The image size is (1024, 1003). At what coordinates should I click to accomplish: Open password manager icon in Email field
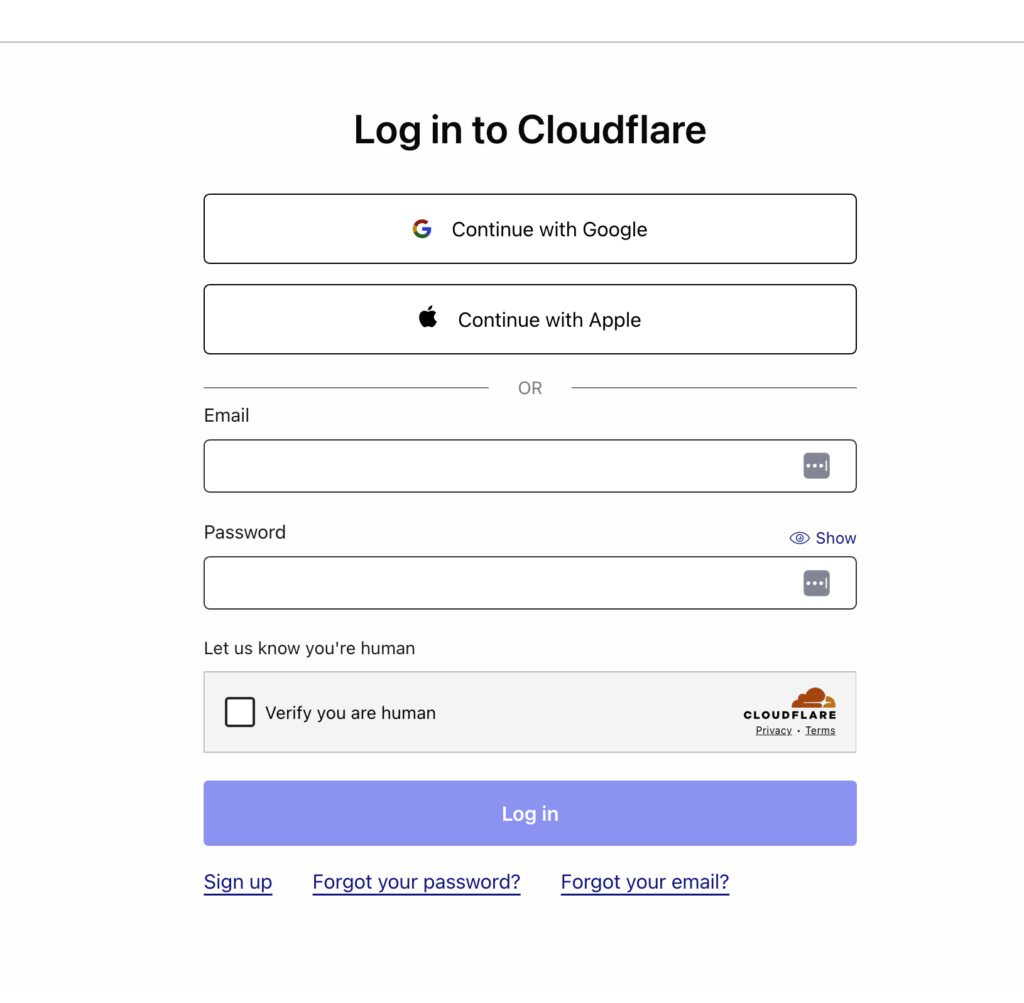[x=816, y=466]
